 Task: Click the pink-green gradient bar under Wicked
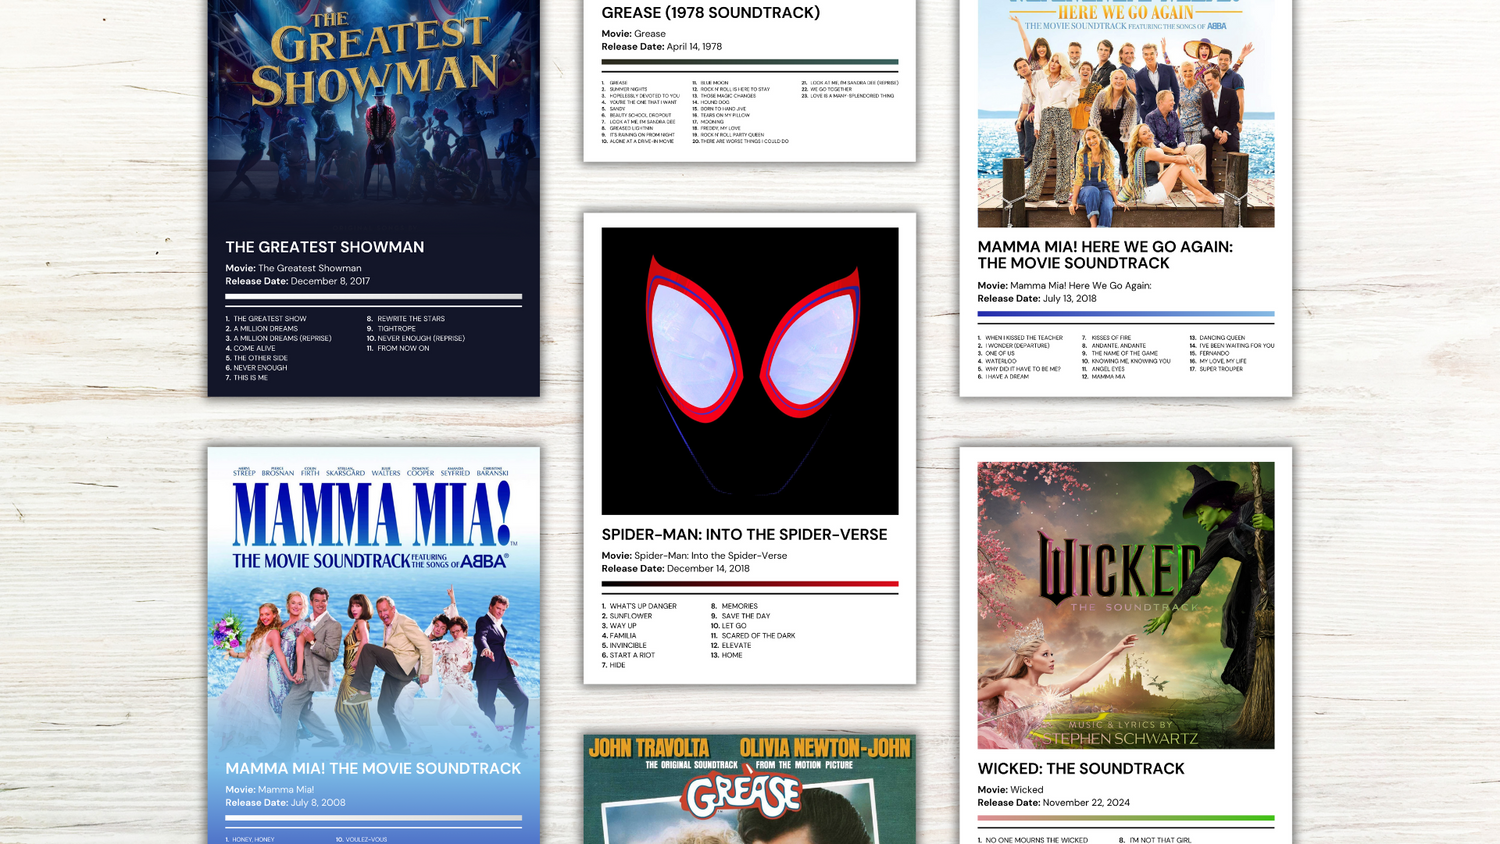point(1125,818)
